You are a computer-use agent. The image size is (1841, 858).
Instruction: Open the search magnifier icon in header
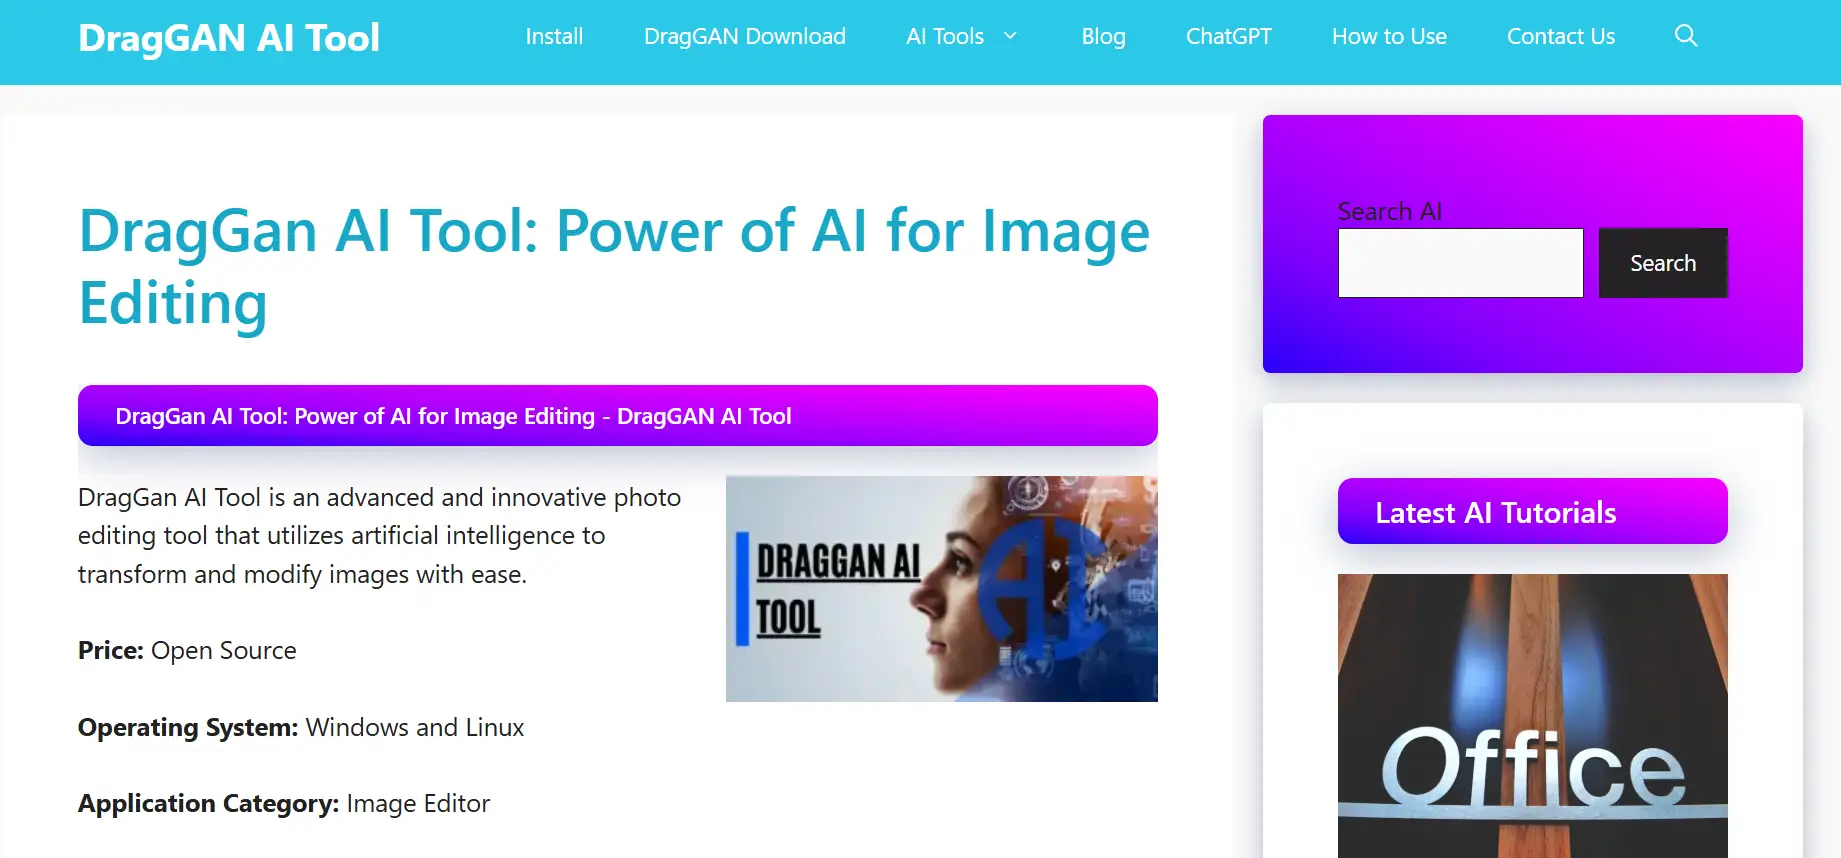point(1686,36)
